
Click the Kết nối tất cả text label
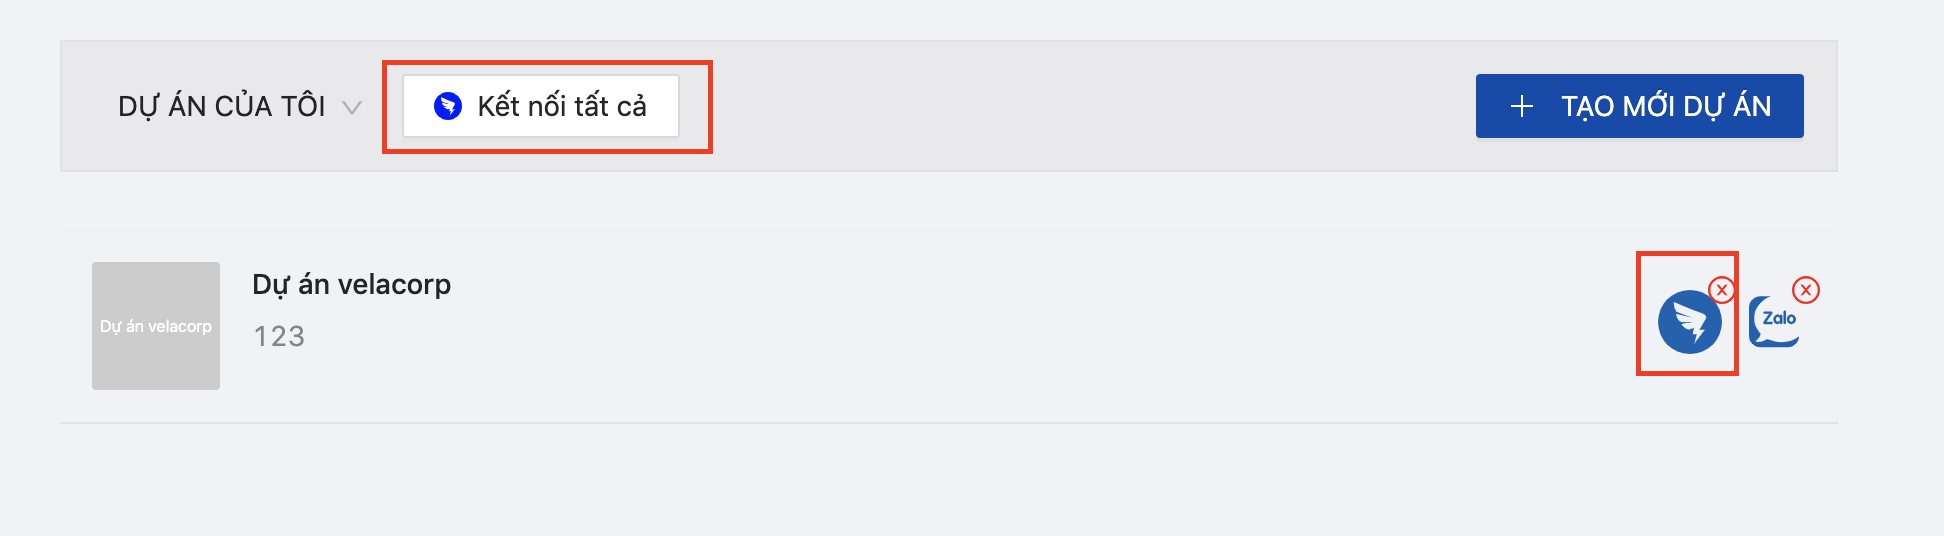(562, 106)
